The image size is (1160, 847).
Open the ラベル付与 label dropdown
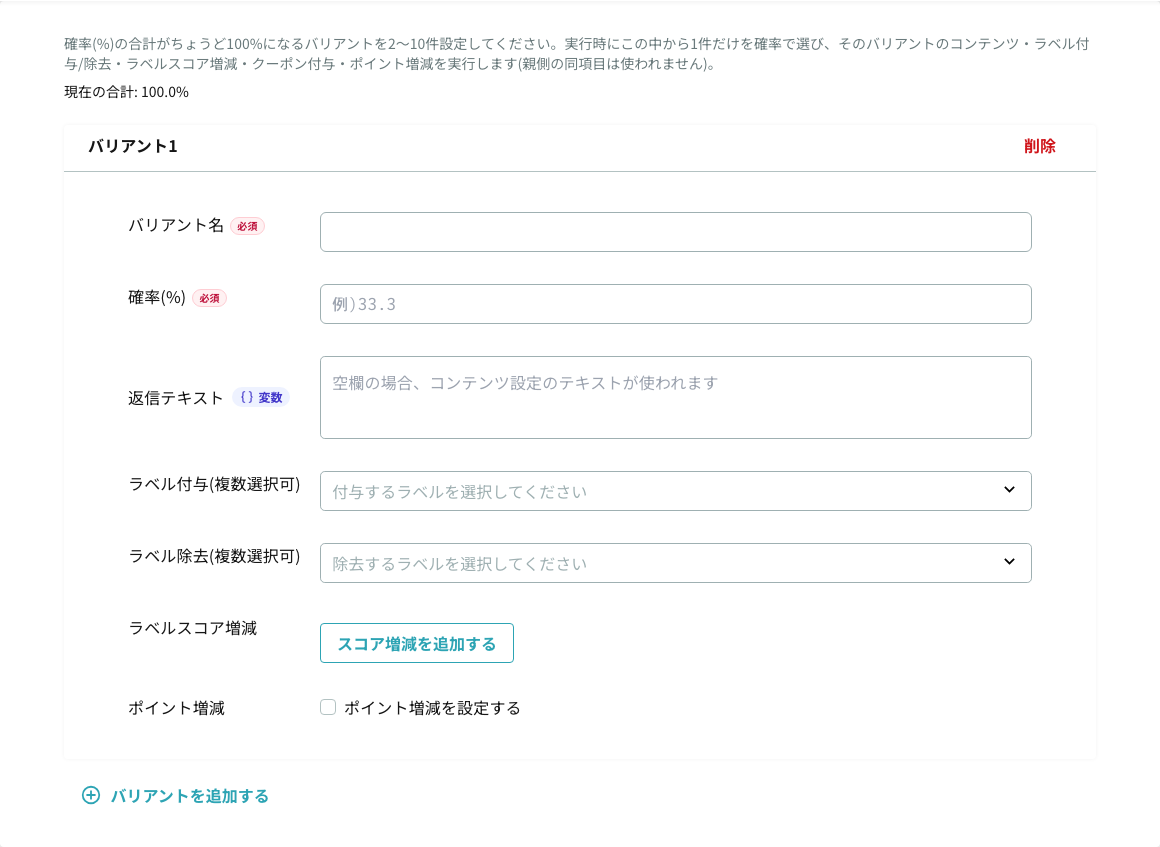click(x=675, y=491)
